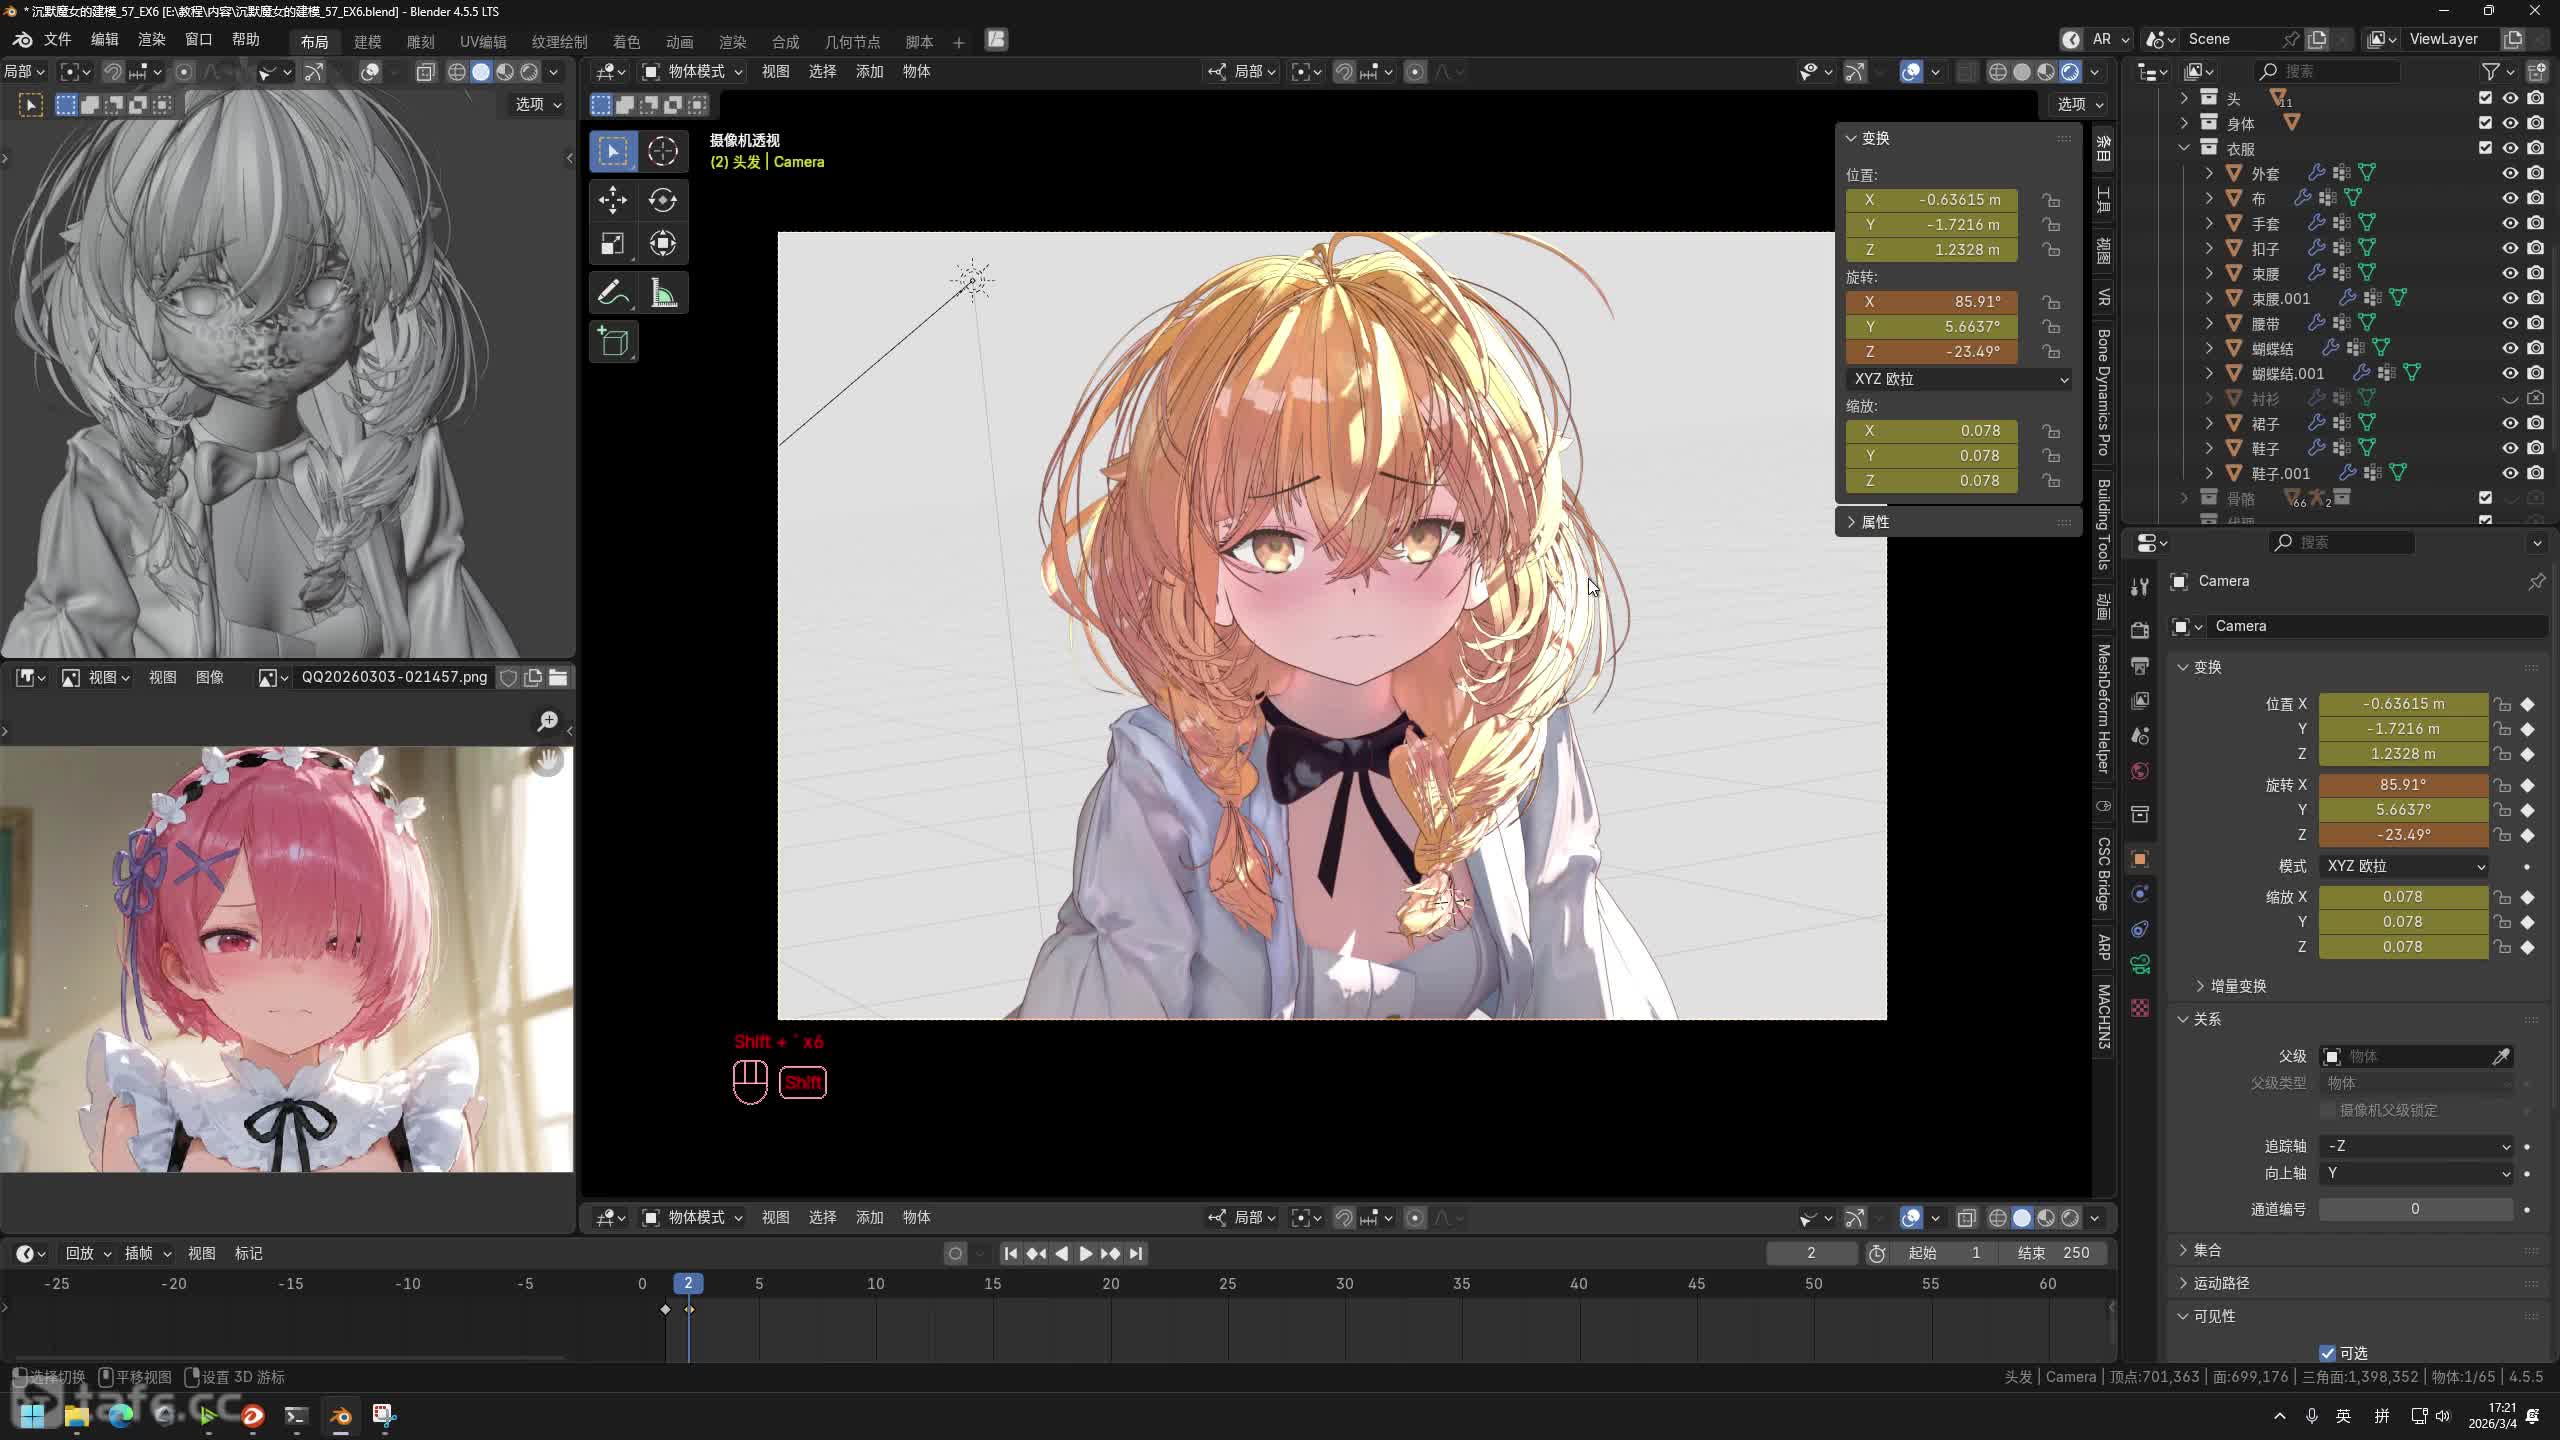The image size is (2560, 1440).
Task: Activate the Annotate pencil tool
Action: tap(613, 293)
